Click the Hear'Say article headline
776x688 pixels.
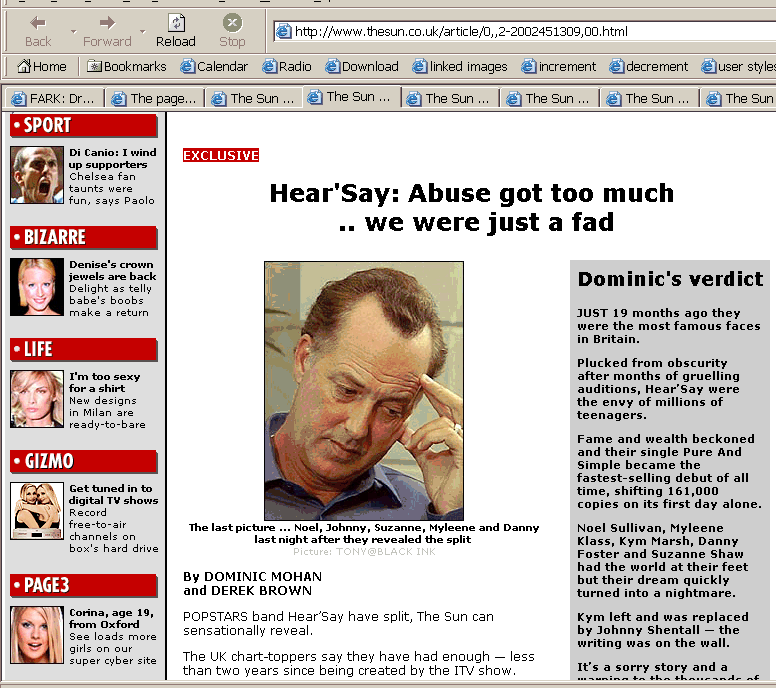472,207
